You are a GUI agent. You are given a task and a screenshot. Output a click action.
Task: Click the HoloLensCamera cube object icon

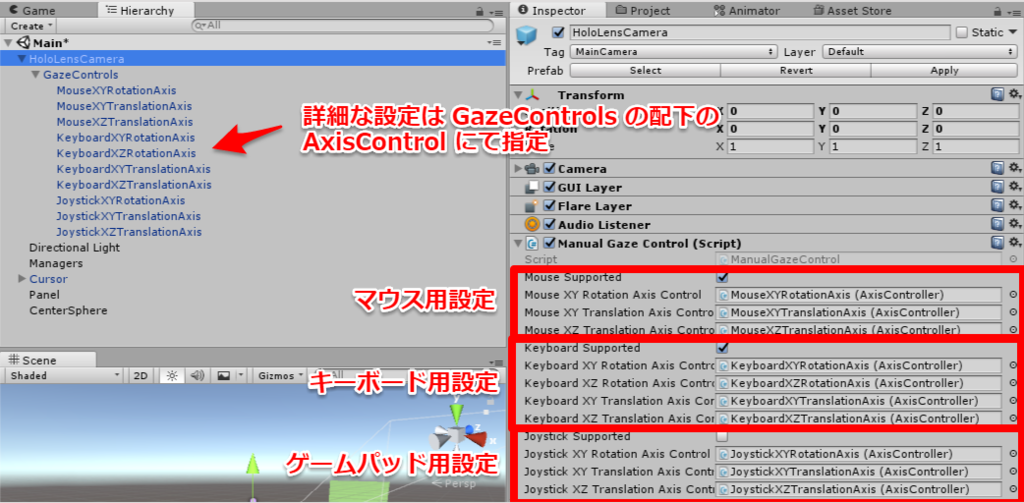click(x=526, y=35)
